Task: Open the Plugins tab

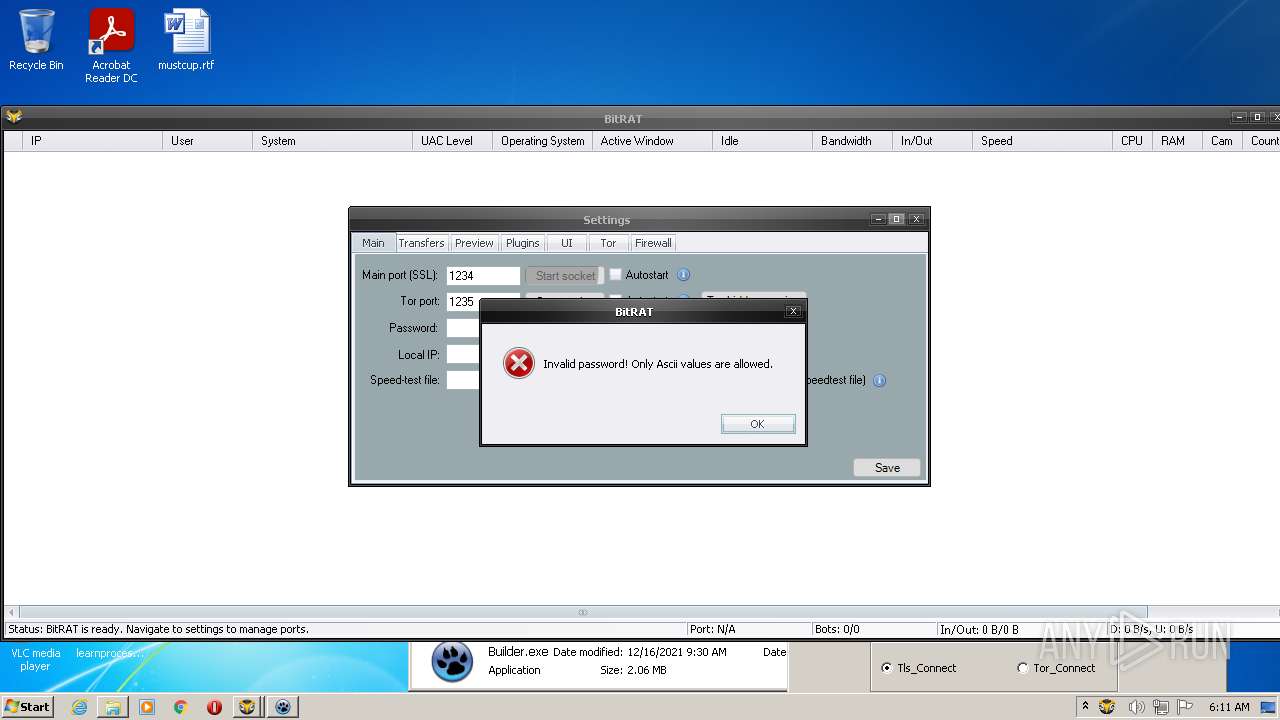Action: tap(523, 243)
